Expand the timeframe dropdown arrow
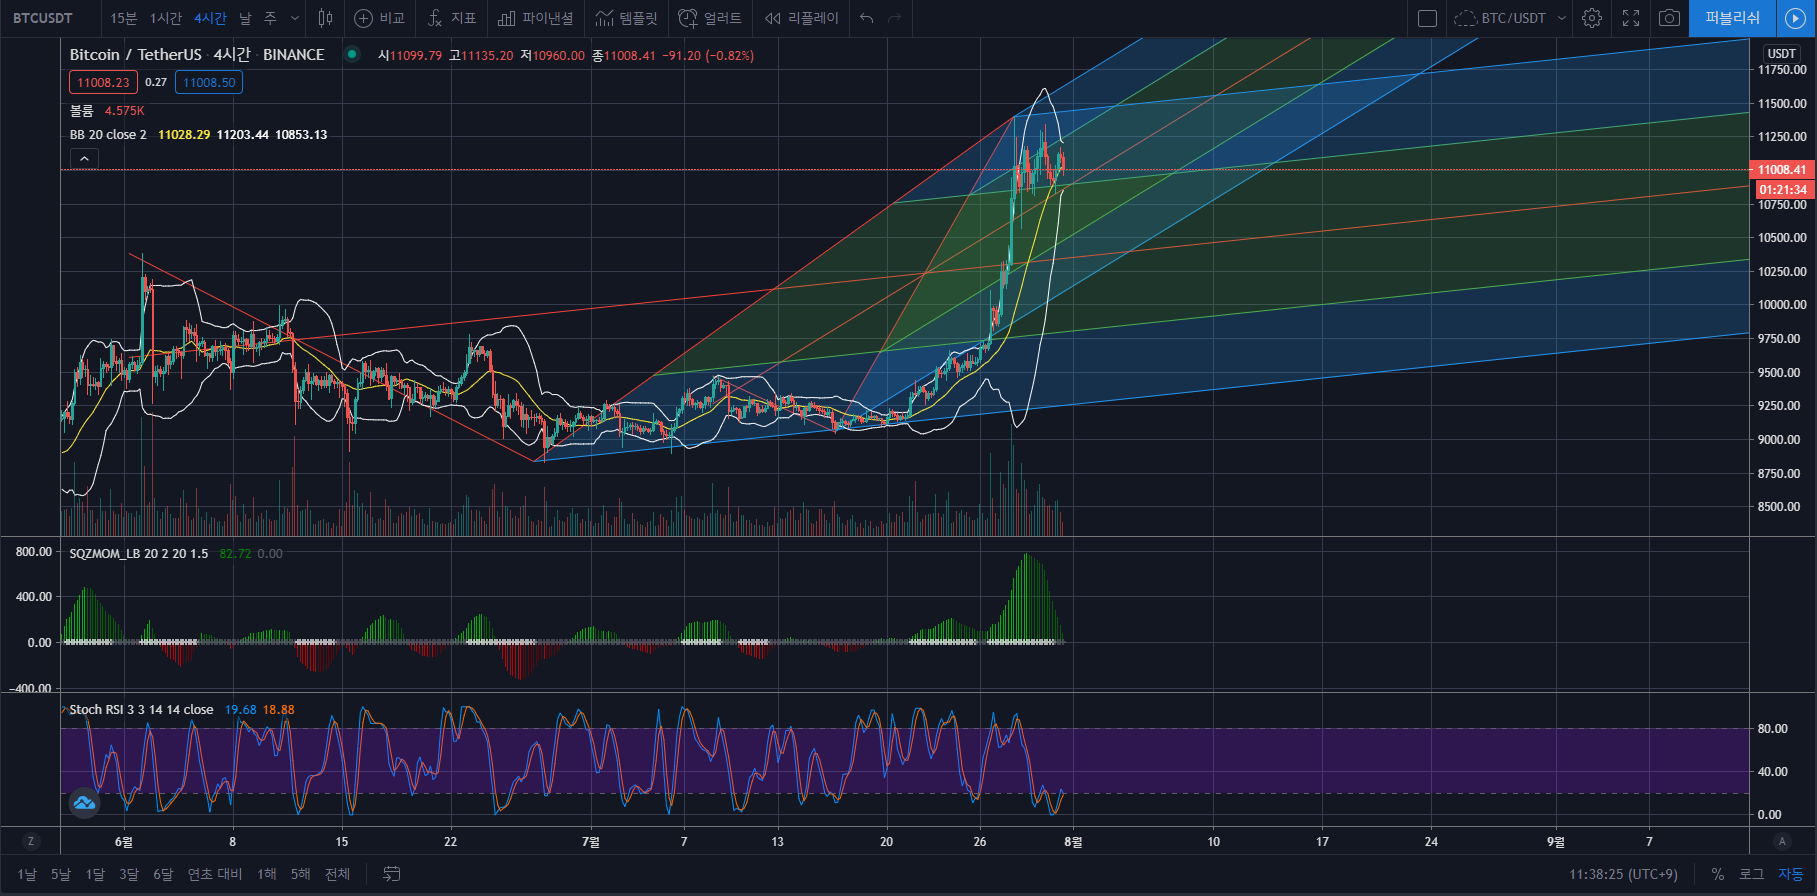This screenshot has width=1817, height=896. point(294,18)
